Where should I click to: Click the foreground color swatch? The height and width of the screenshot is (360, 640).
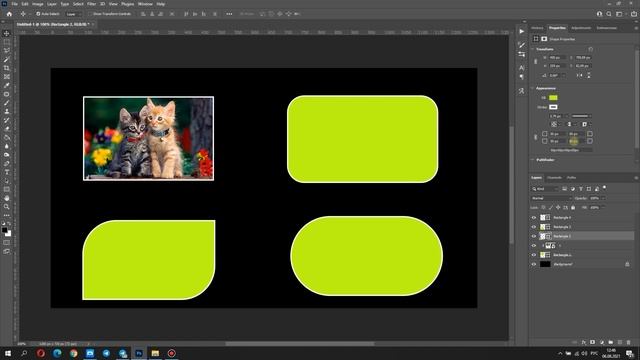[x=4, y=230]
